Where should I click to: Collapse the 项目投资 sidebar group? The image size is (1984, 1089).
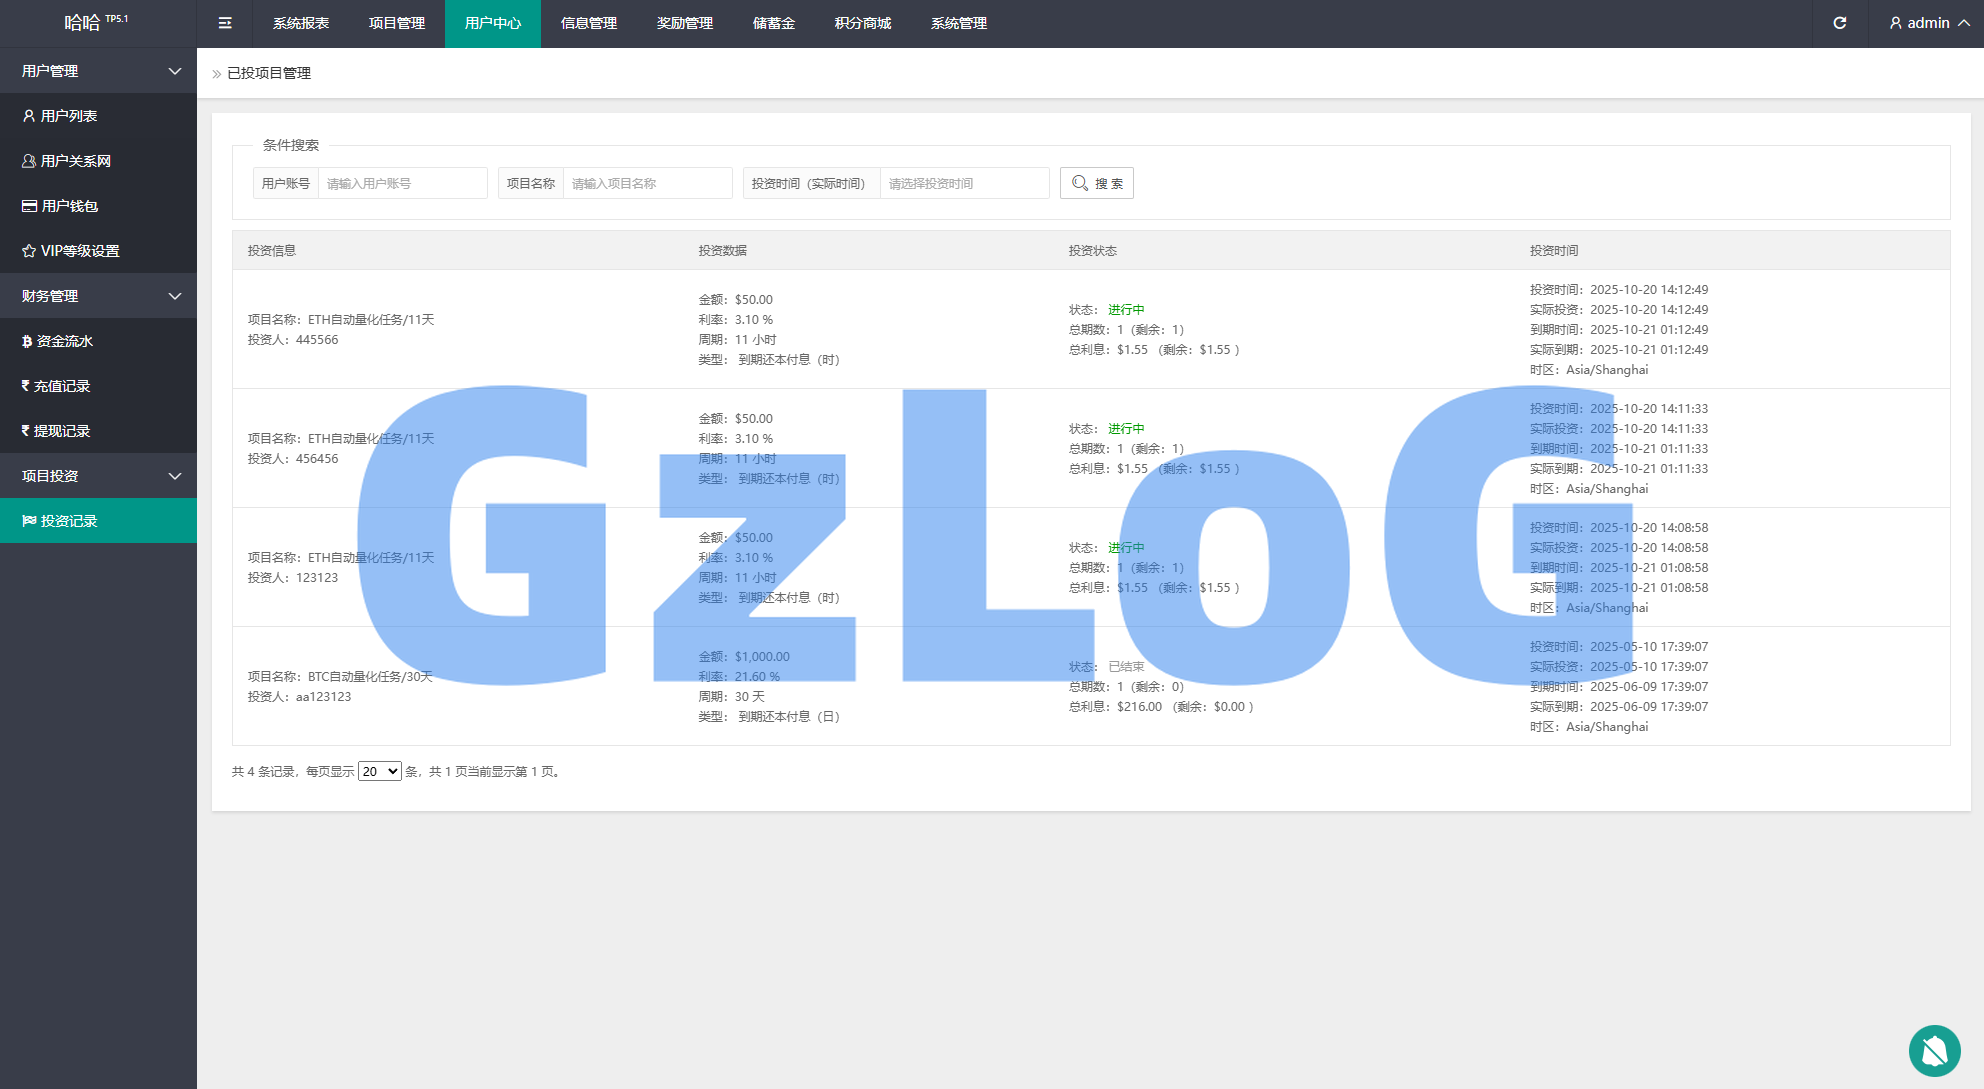tap(98, 476)
